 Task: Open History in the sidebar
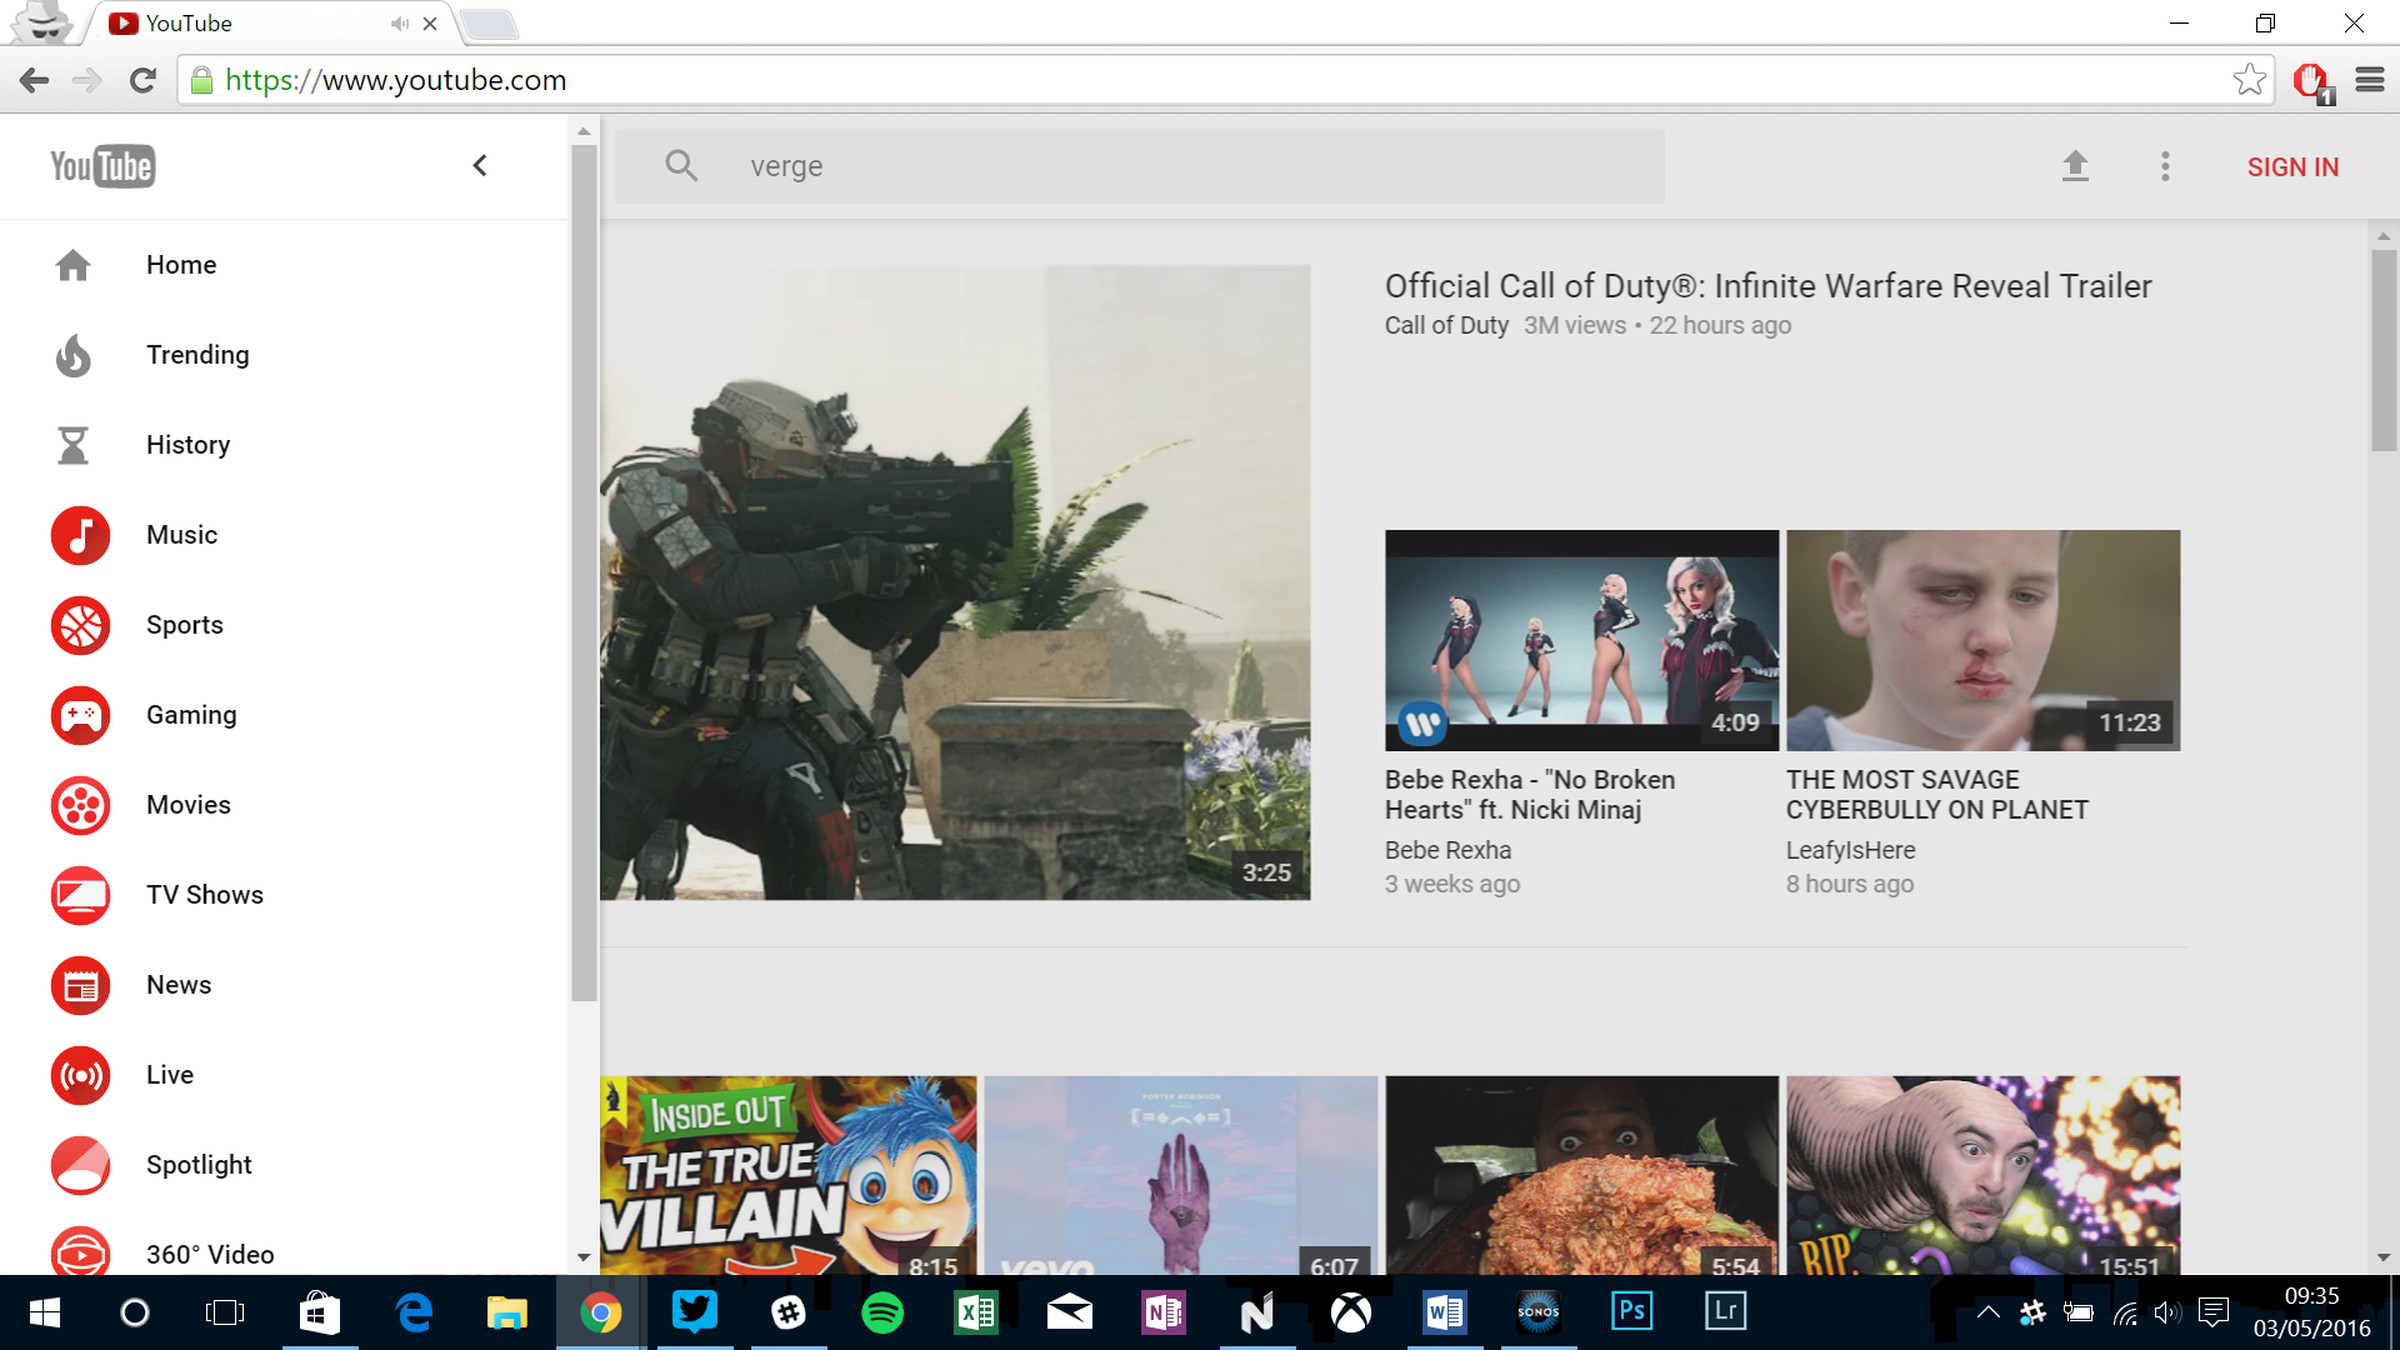point(188,445)
